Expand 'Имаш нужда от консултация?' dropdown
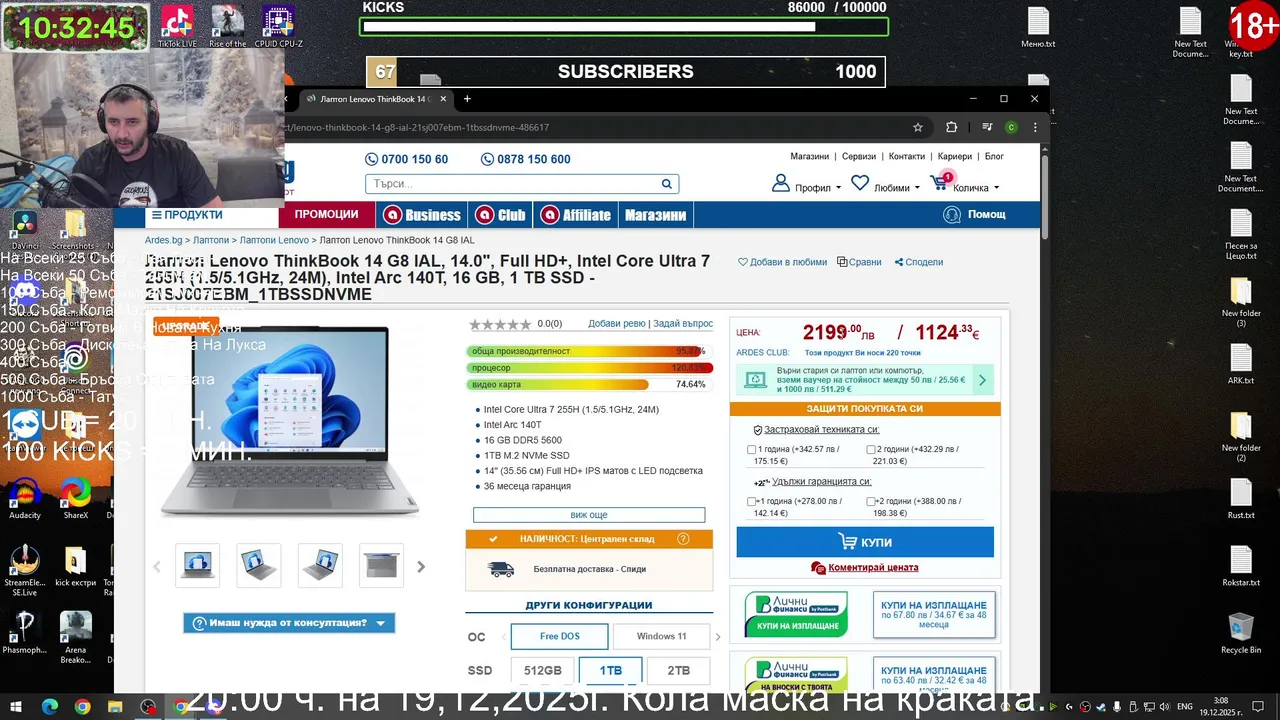1280x720 pixels. click(x=289, y=623)
